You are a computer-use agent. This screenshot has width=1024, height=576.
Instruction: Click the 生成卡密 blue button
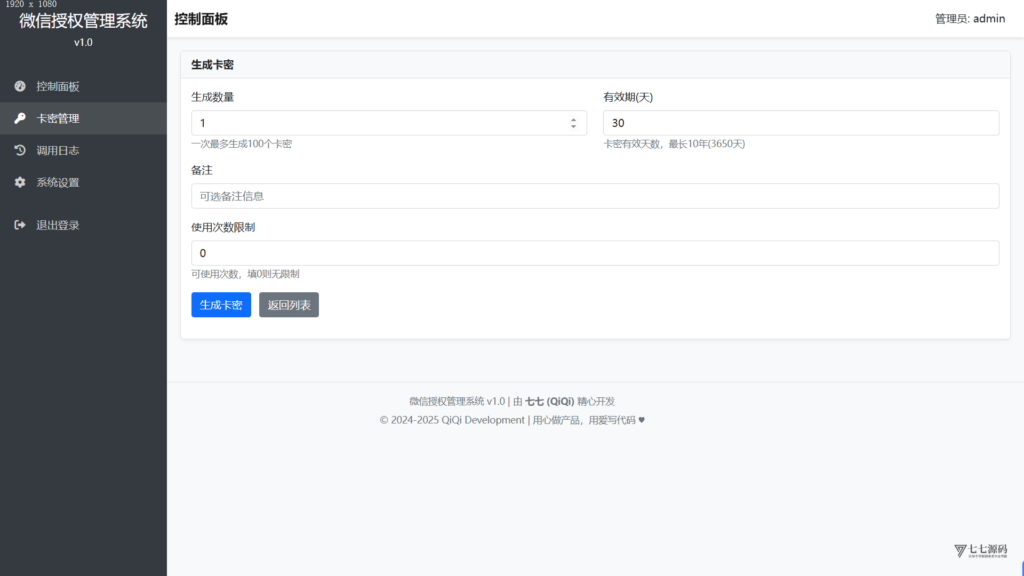pos(221,305)
